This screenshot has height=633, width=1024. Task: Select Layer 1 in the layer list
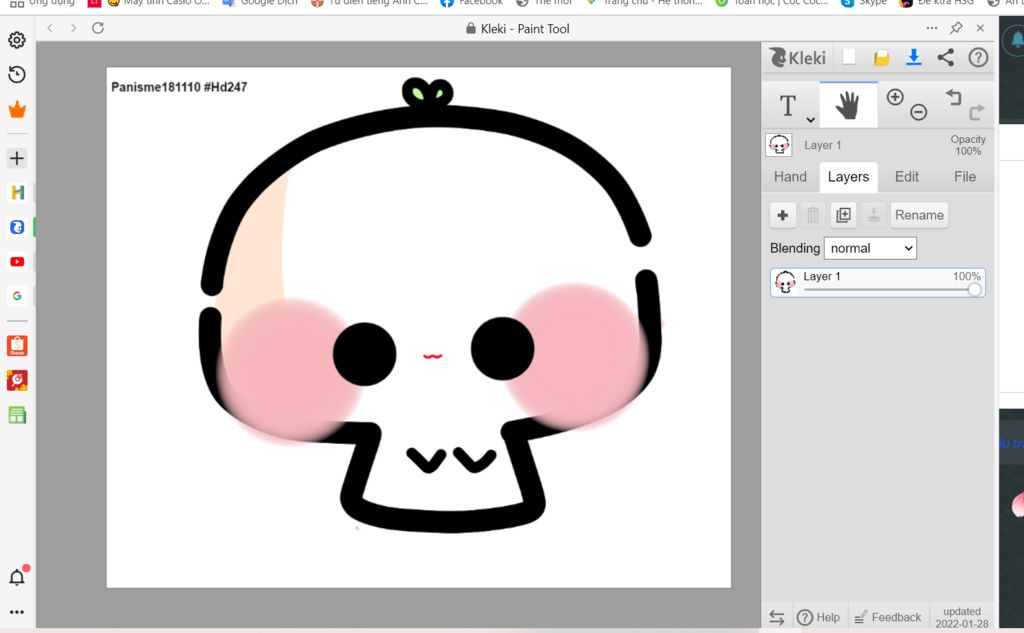tap(877, 283)
